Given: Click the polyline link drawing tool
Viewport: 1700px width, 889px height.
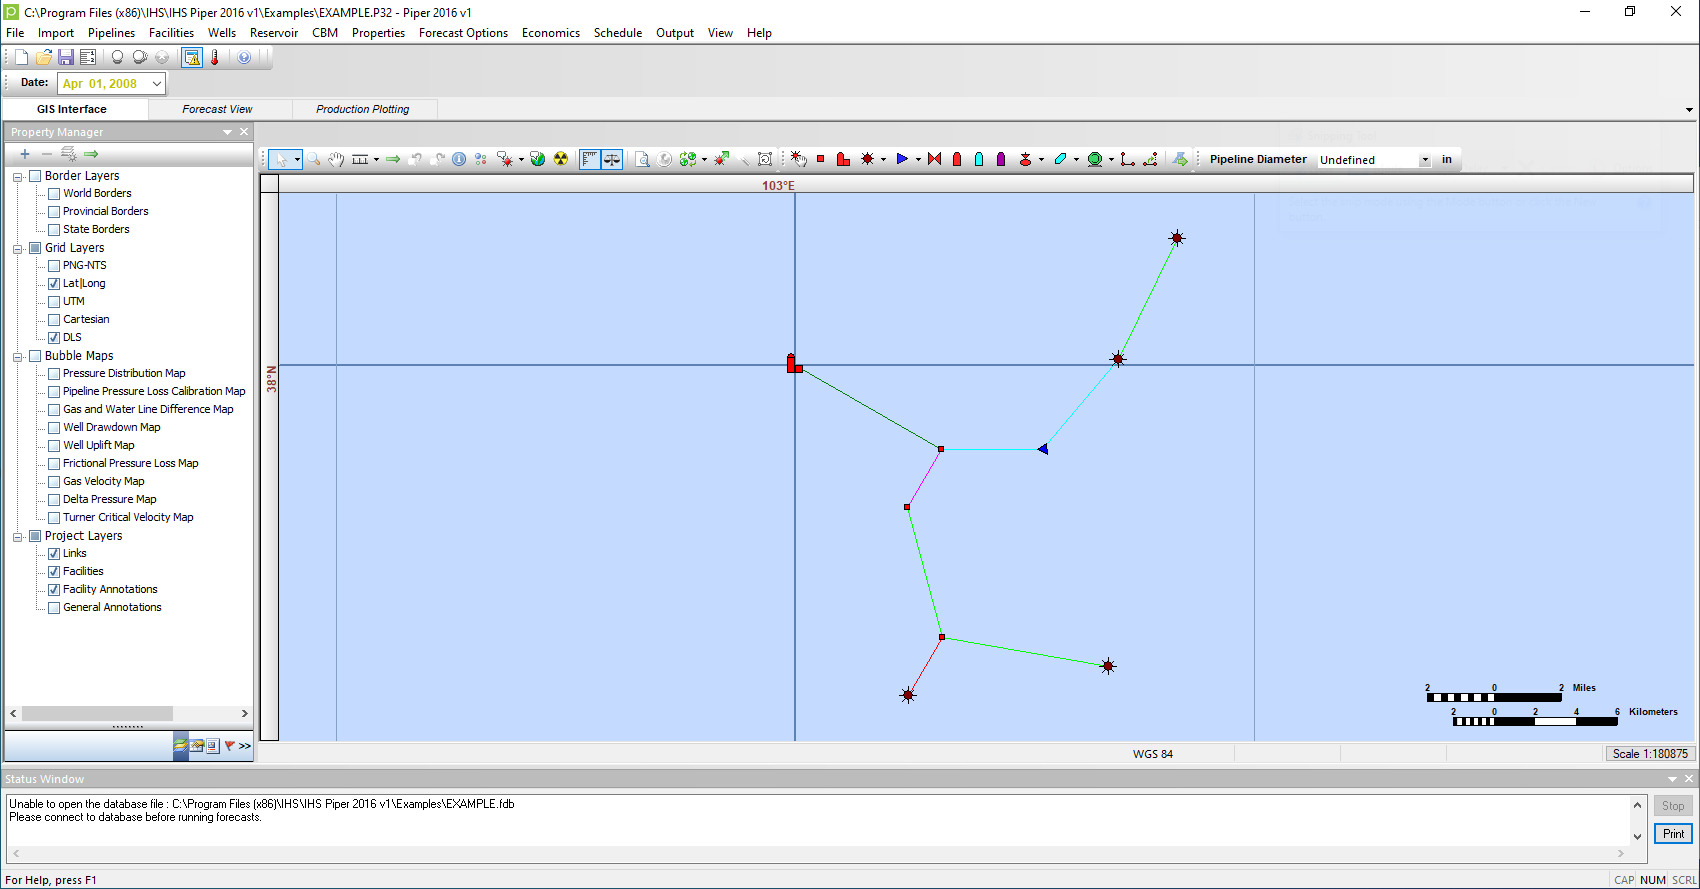Looking at the screenshot, I should pyautogui.click(x=1128, y=159).
